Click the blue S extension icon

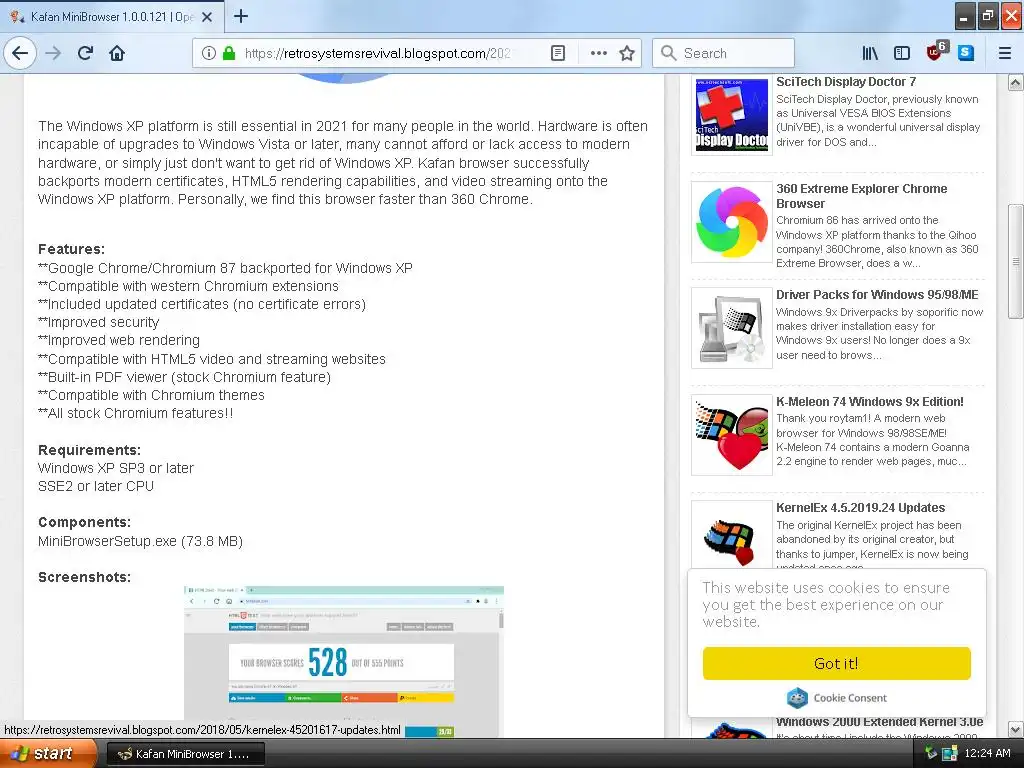tap(966, 53)
